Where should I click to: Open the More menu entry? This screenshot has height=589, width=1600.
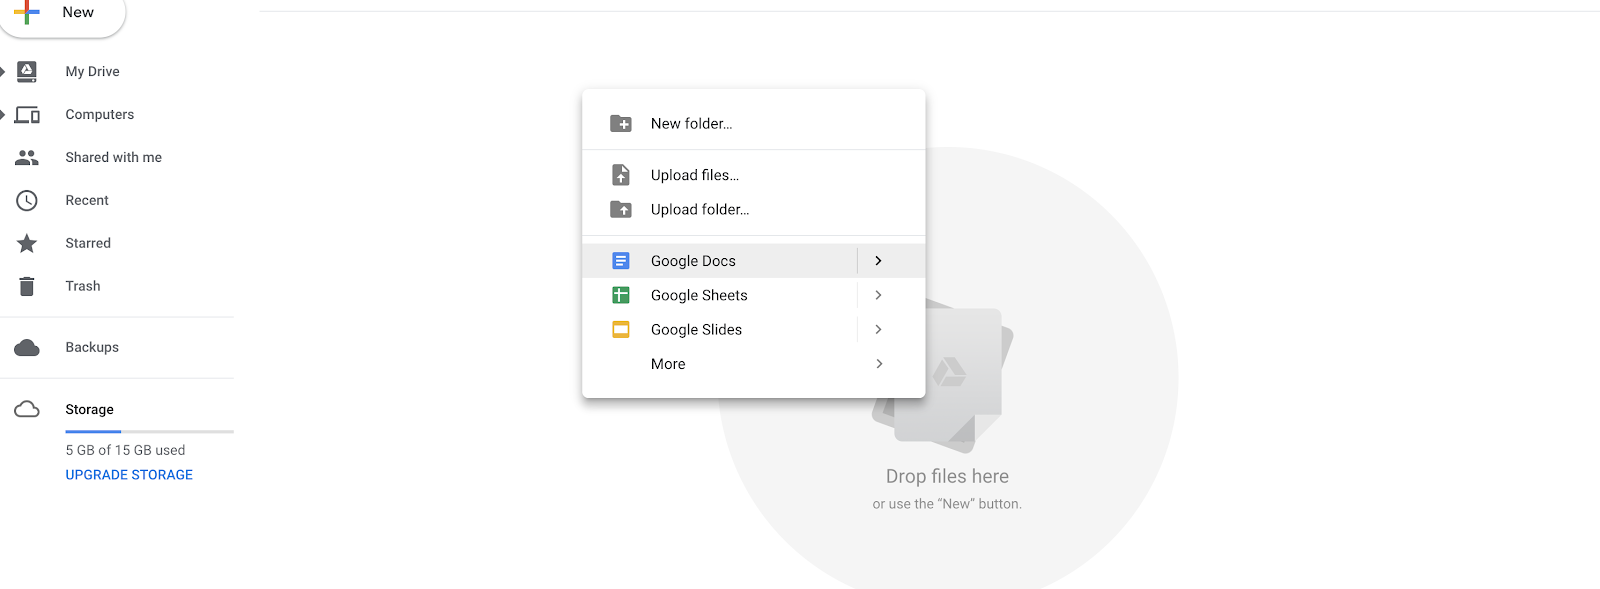[754, 364]
